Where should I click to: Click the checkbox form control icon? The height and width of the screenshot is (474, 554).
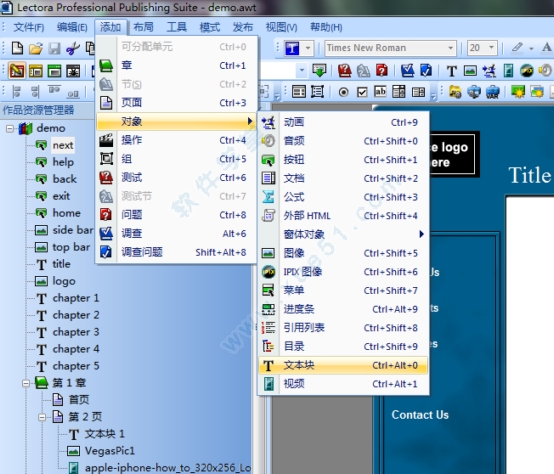coord(362,93)
